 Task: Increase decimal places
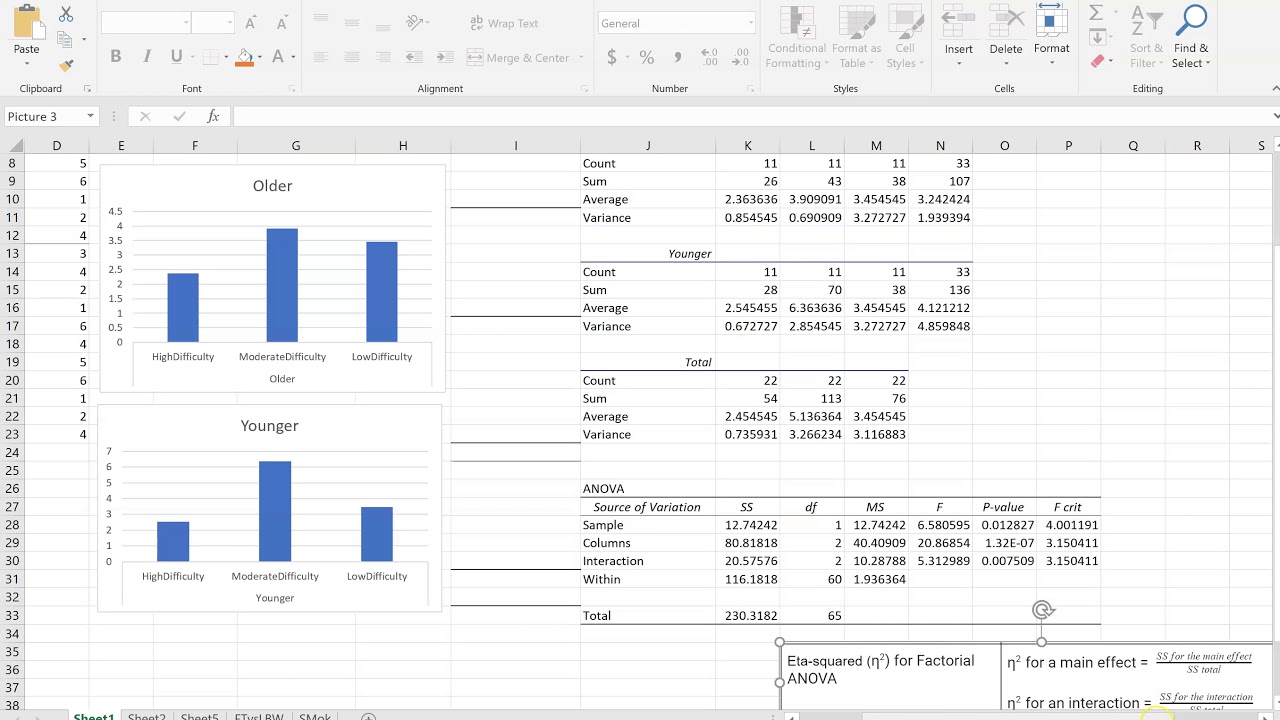coord(710,57)
